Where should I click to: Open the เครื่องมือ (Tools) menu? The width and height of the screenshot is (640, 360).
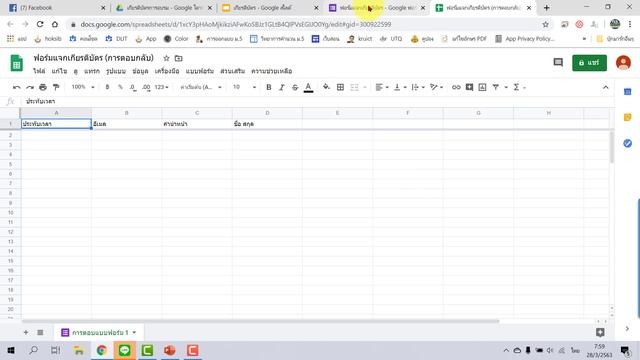pos(167,71)
